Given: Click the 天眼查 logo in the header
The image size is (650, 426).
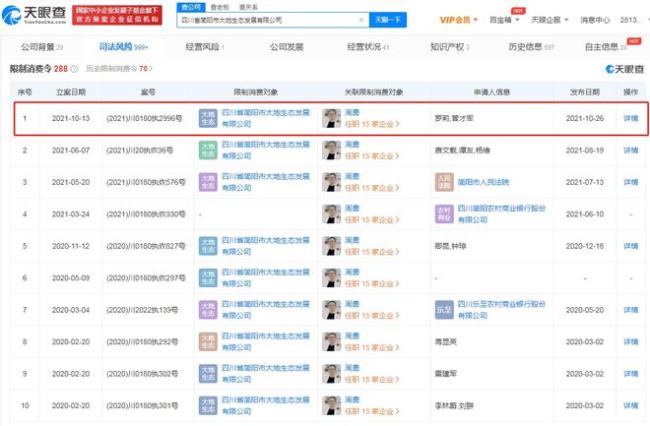Looking at the screenshot, I should pos(34,15).
